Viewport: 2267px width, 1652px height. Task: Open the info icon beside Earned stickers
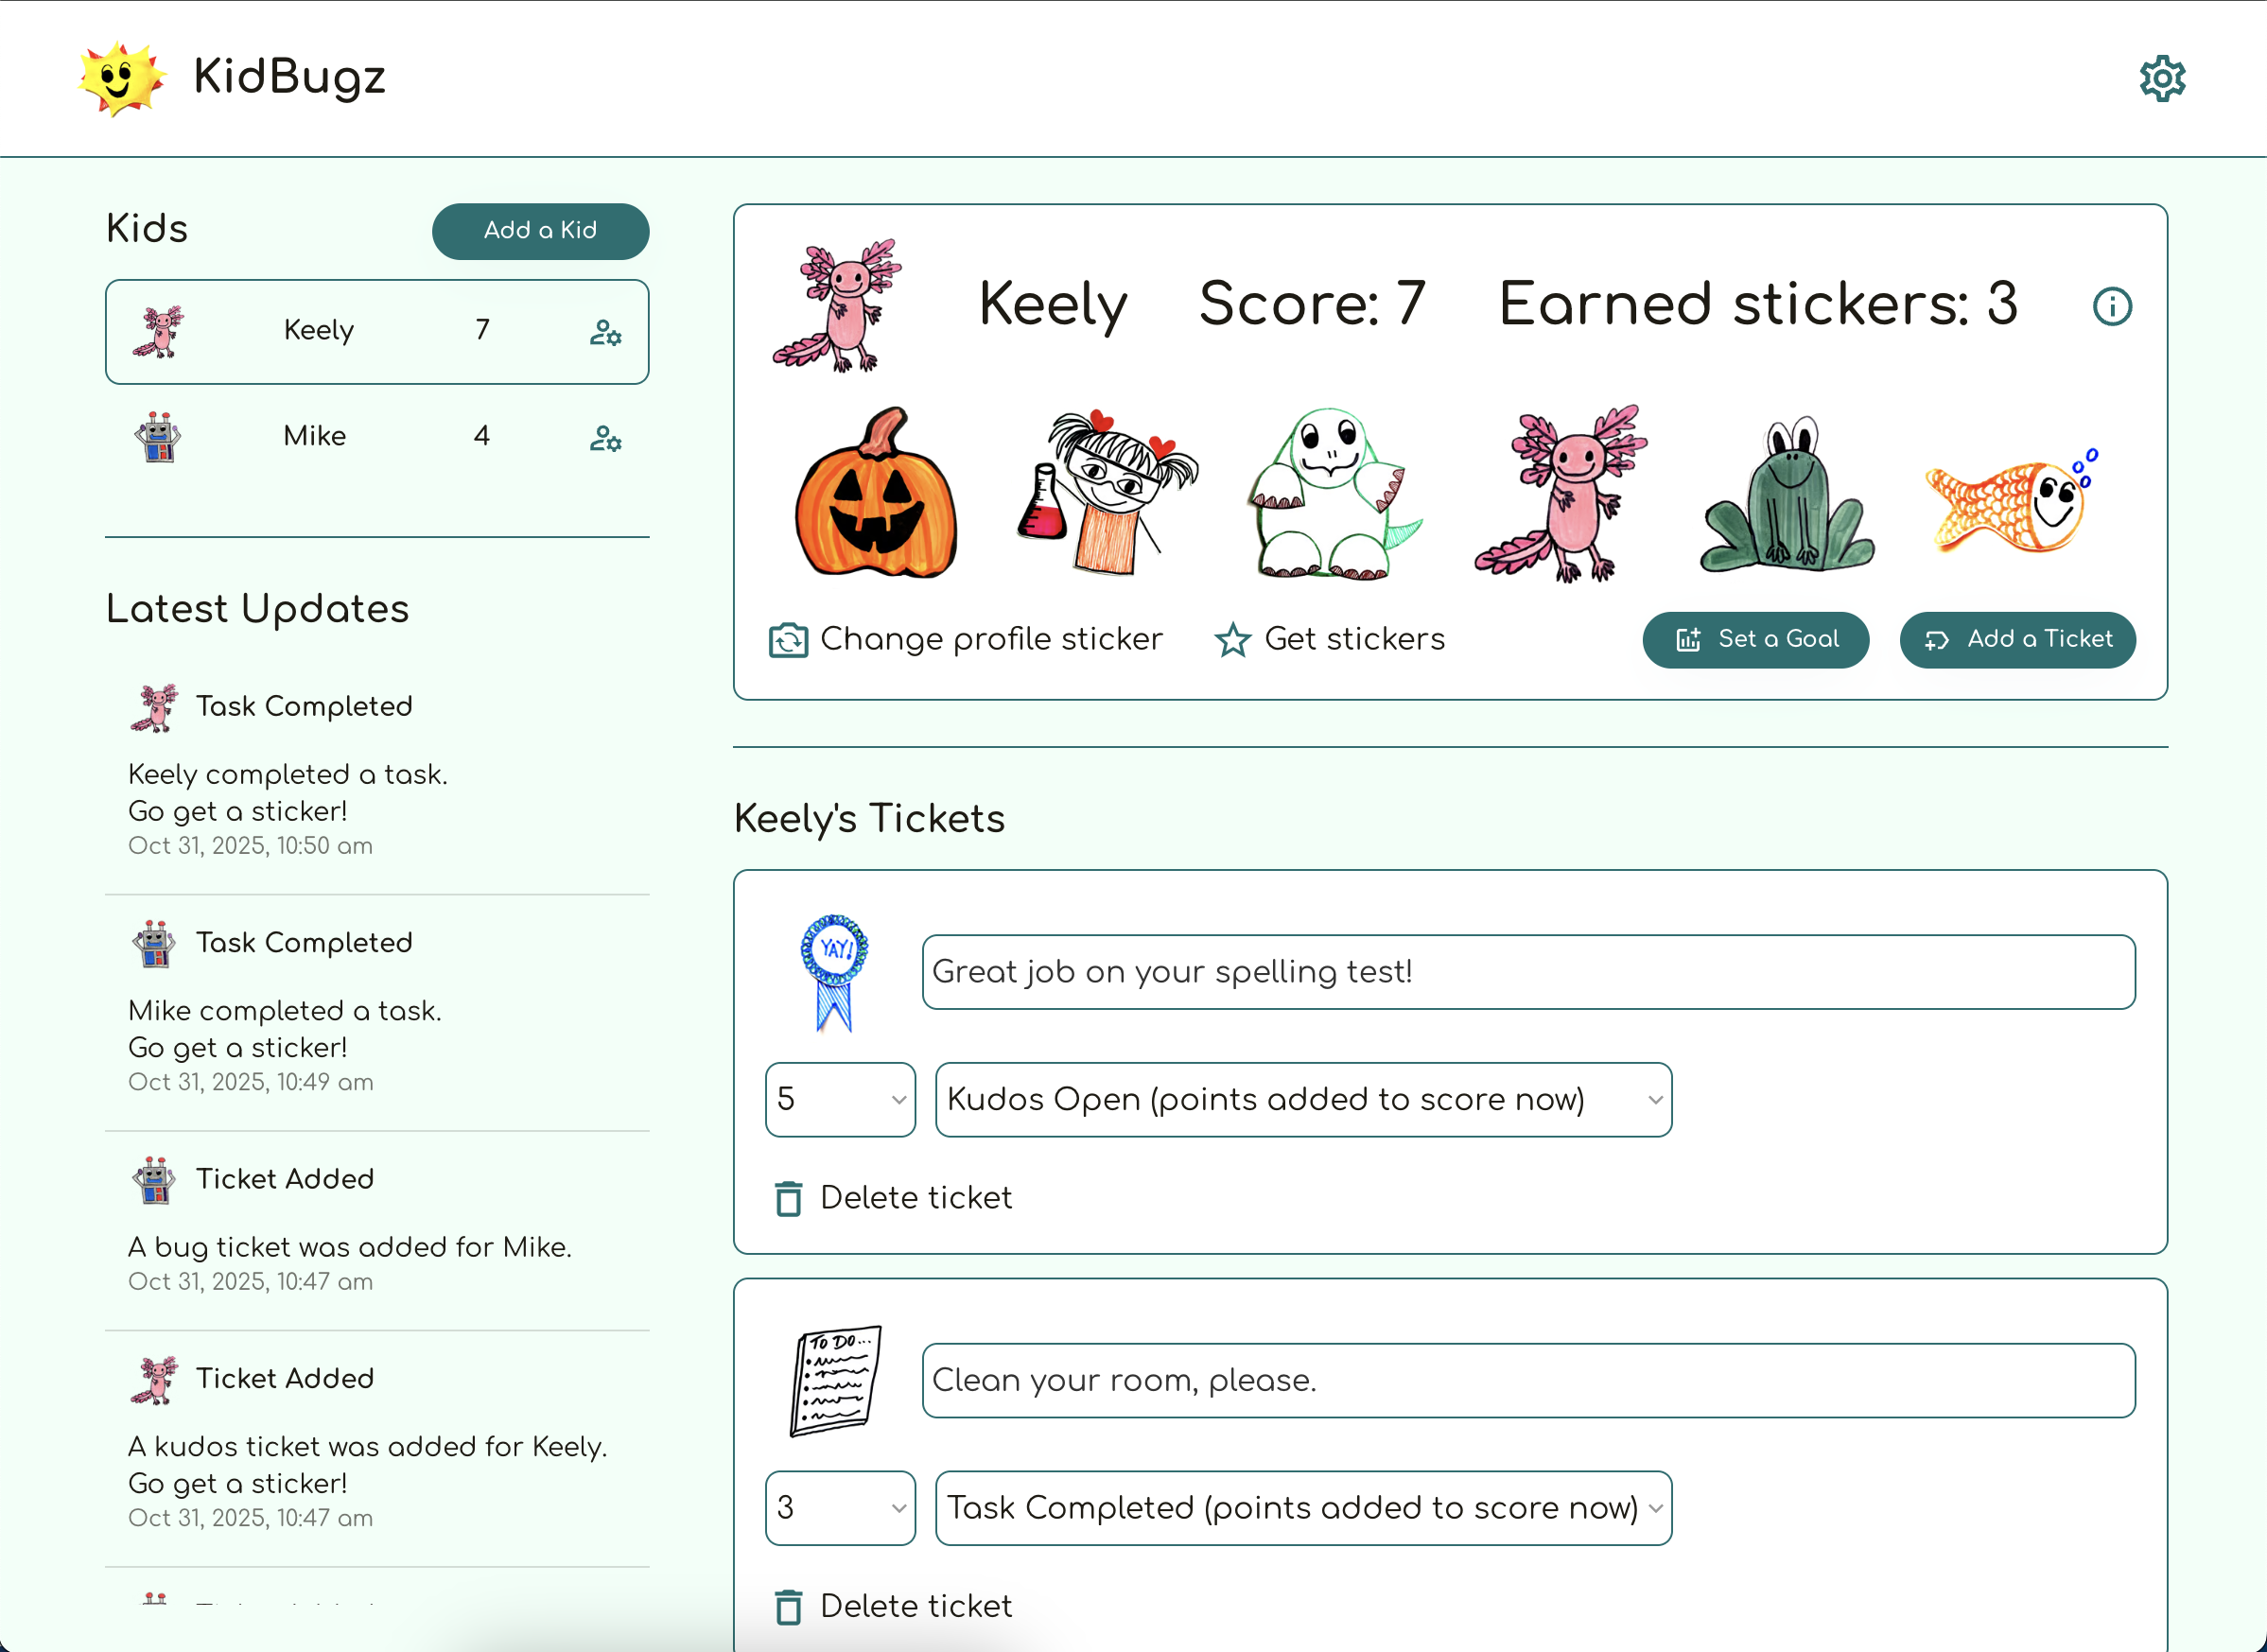(x=2113, y=308)
